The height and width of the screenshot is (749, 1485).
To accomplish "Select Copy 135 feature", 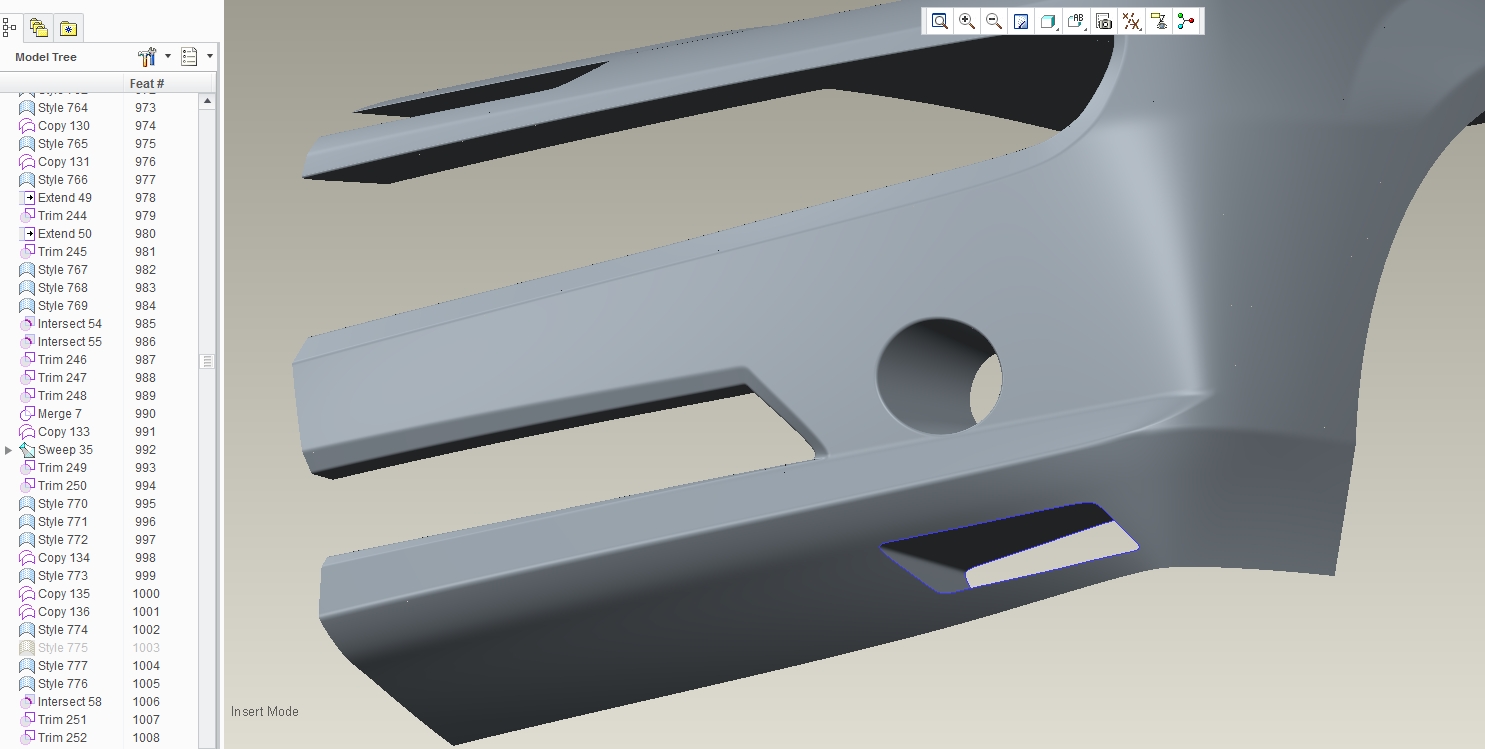I will pyautogui.click(x=63, y=594).
